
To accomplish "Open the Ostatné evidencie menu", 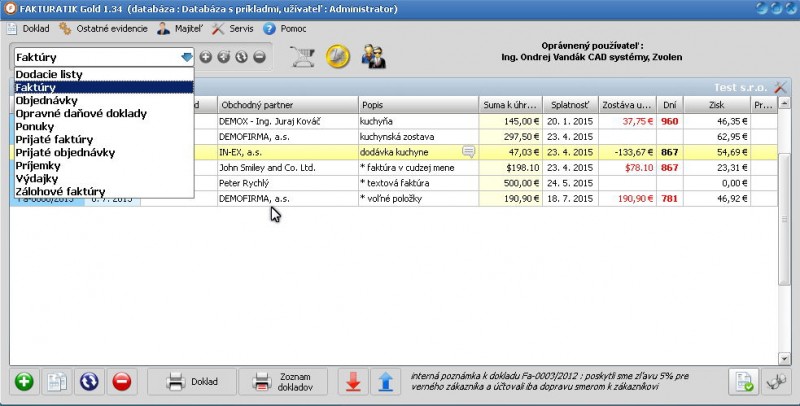I will coord(104,29).
